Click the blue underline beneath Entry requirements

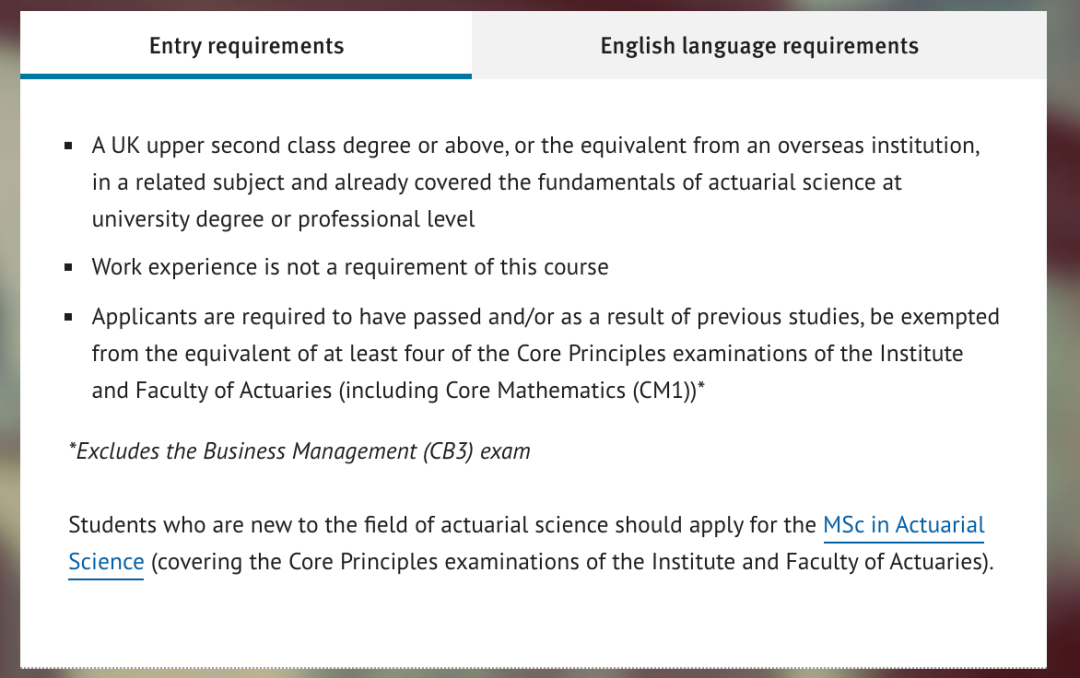[x=246, y=76]
